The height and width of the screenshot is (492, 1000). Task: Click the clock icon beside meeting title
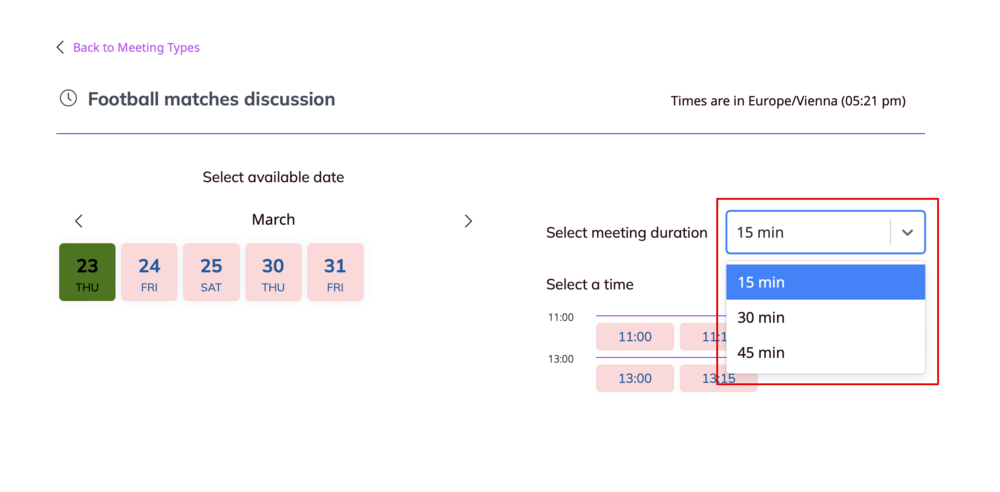pos(68,98)
